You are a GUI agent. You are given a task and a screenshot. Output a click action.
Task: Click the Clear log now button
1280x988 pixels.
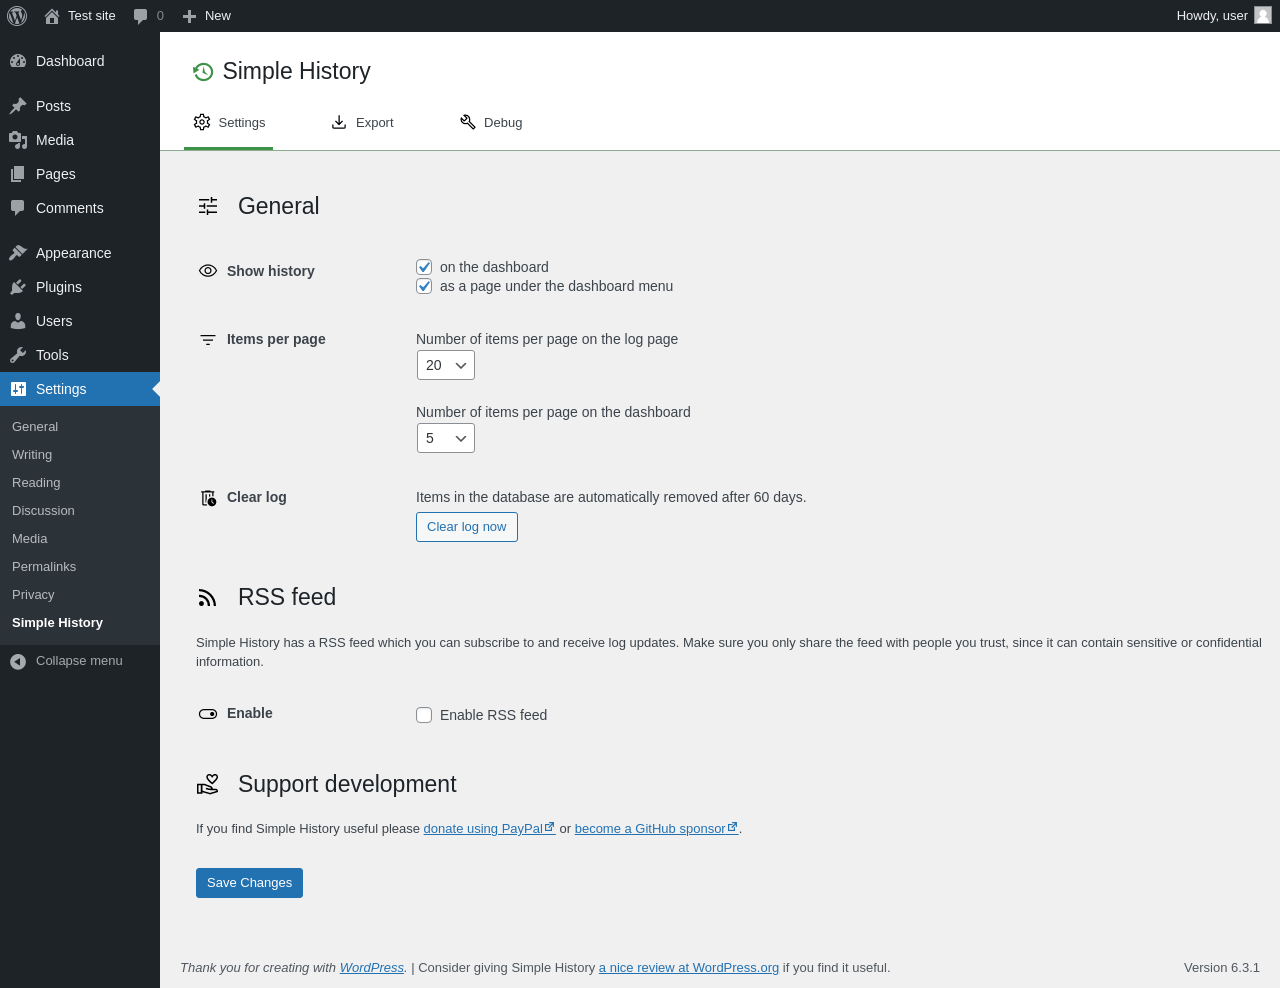pyautogui.click(x=466, y=527)
